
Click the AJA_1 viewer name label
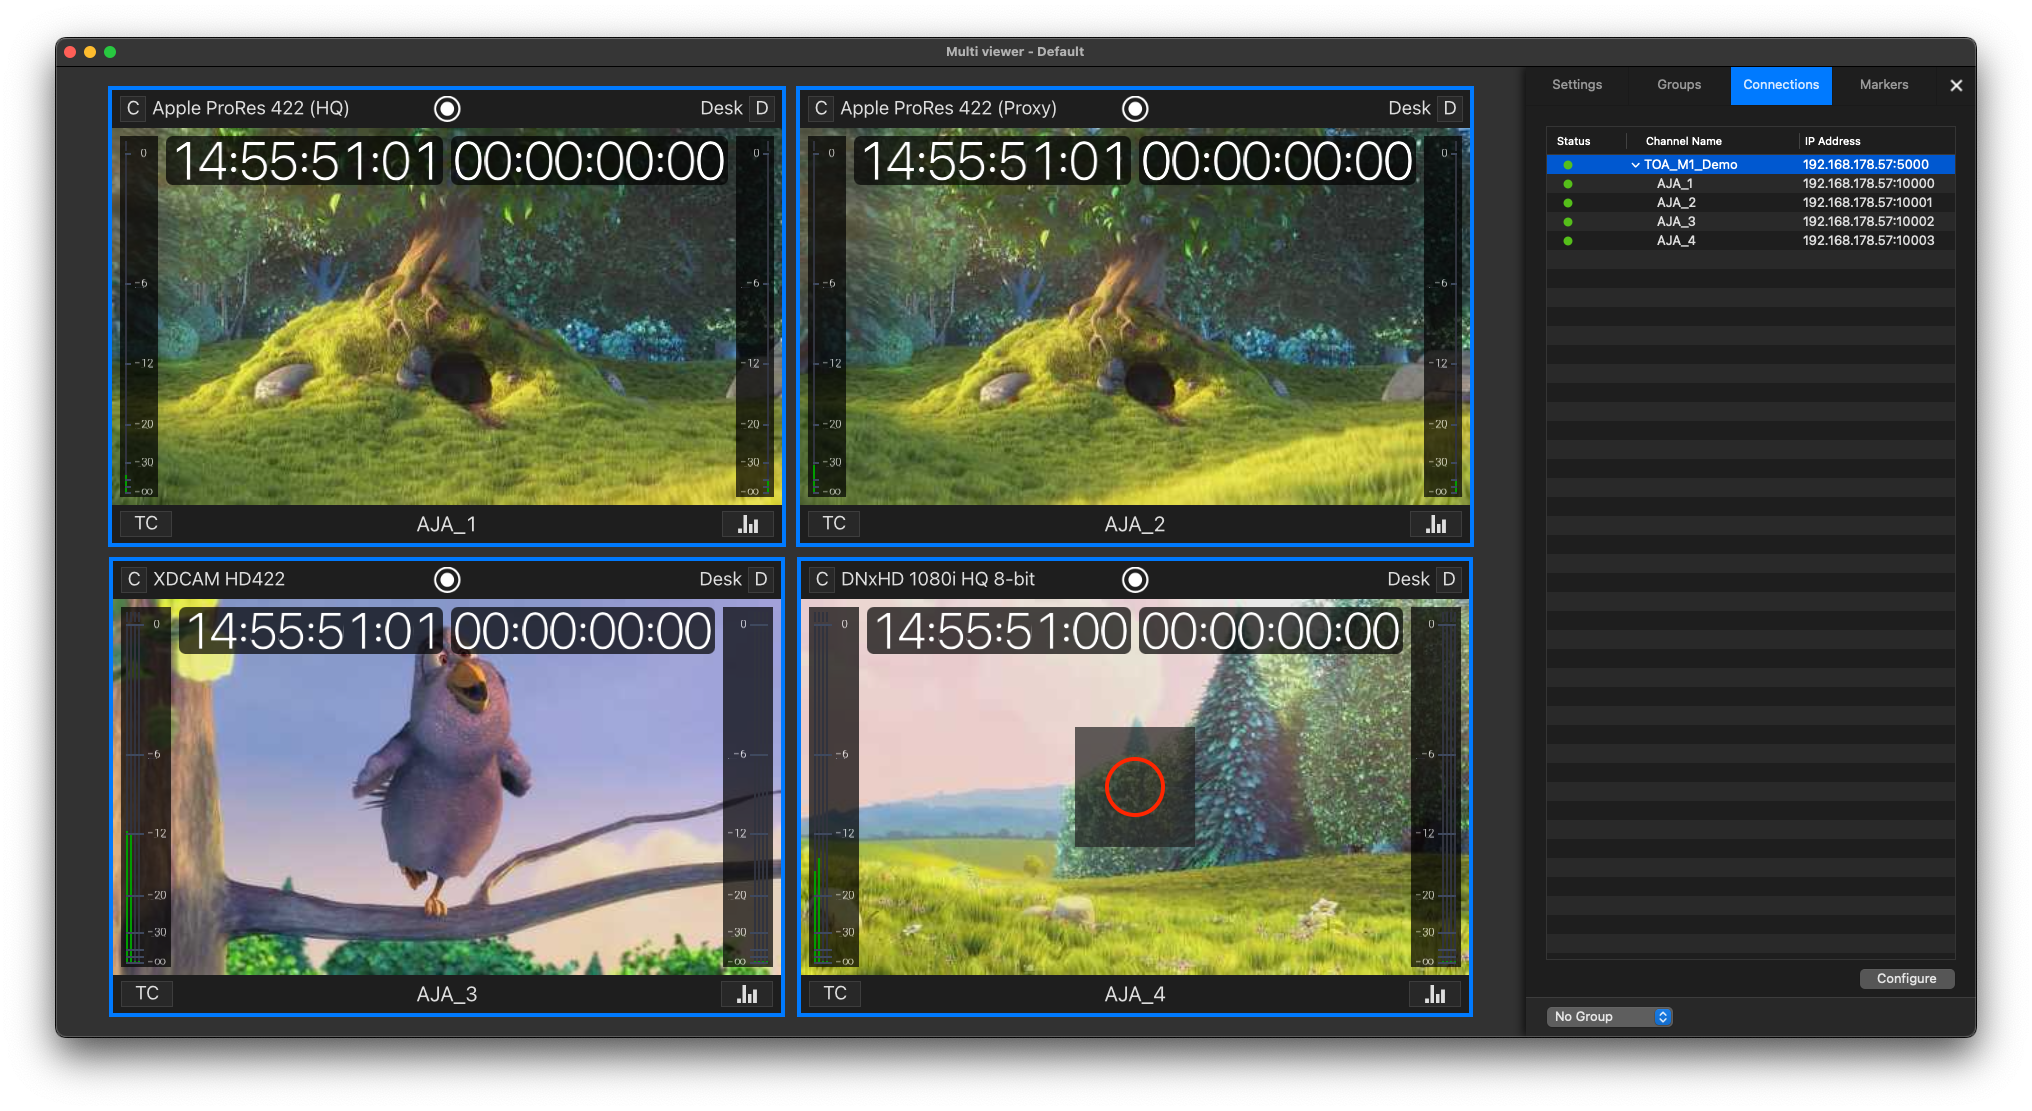(x=446, y=524)
